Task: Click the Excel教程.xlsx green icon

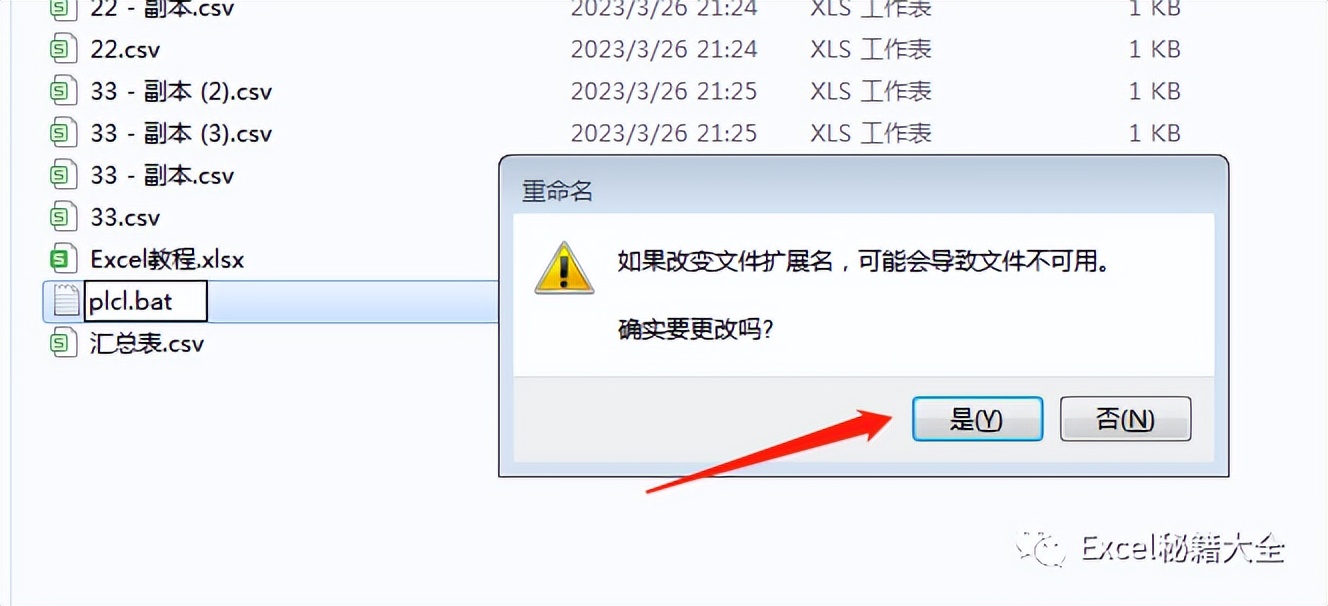Action: pos(64,259)
